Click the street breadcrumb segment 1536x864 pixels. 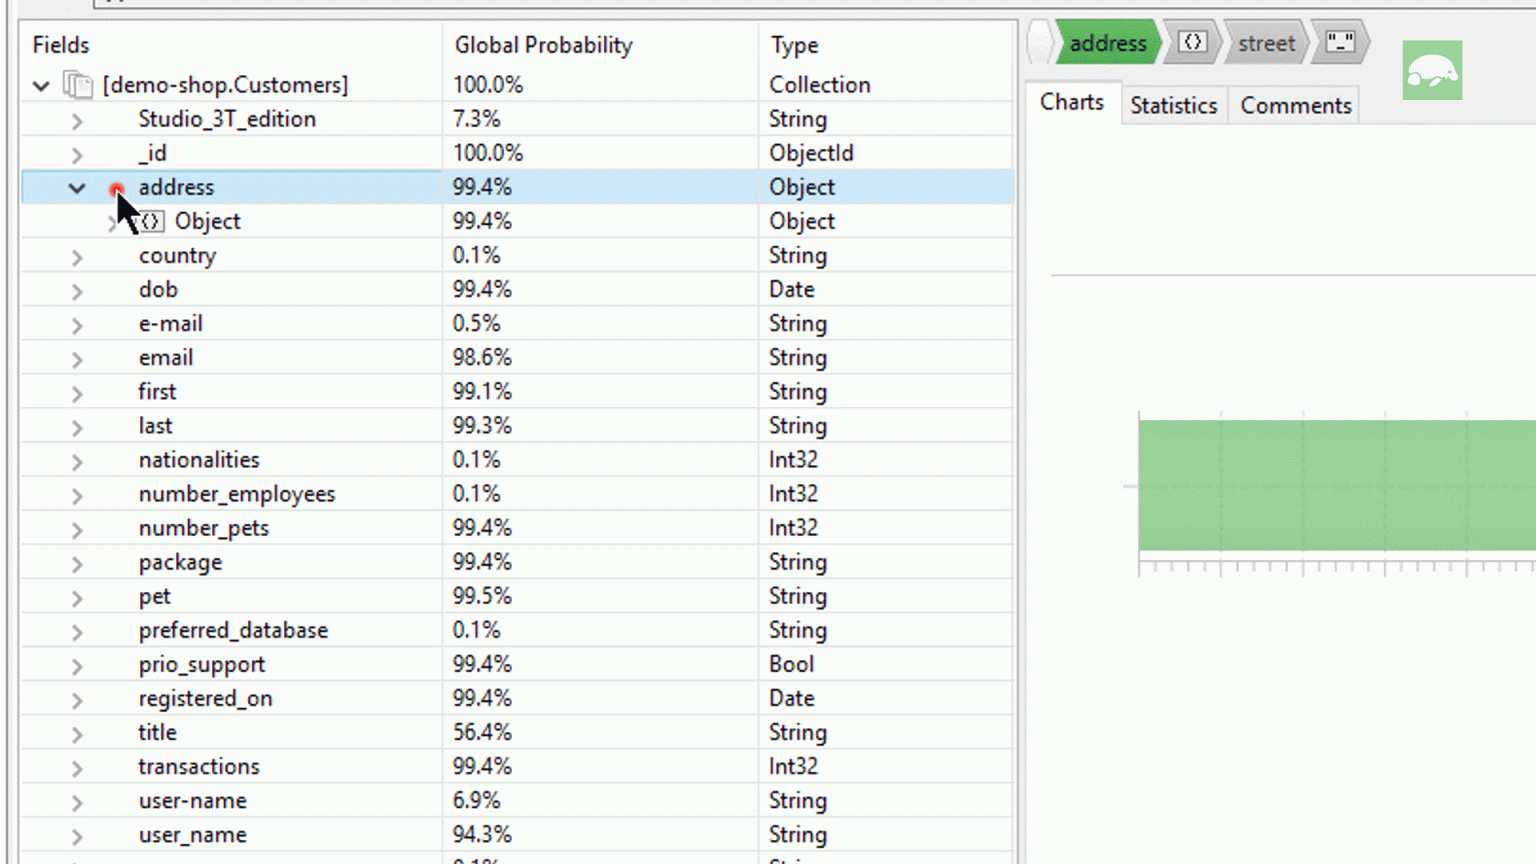tap(1266, 43)
